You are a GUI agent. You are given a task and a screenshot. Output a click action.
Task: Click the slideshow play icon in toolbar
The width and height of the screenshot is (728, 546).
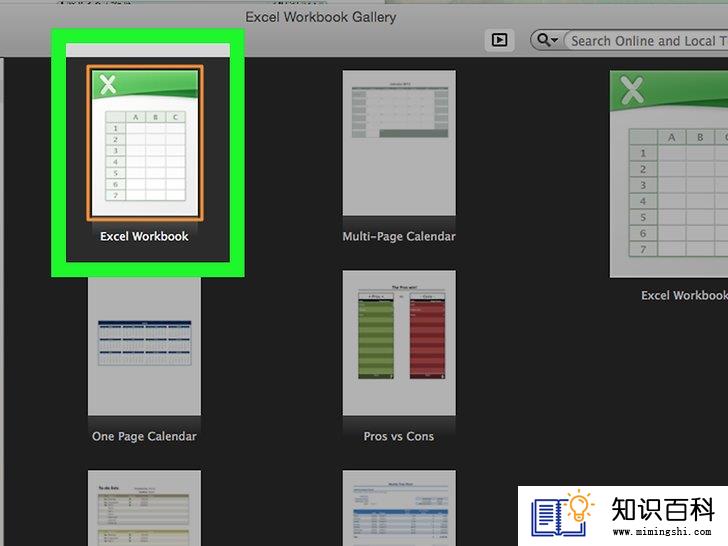click(499, 40)
